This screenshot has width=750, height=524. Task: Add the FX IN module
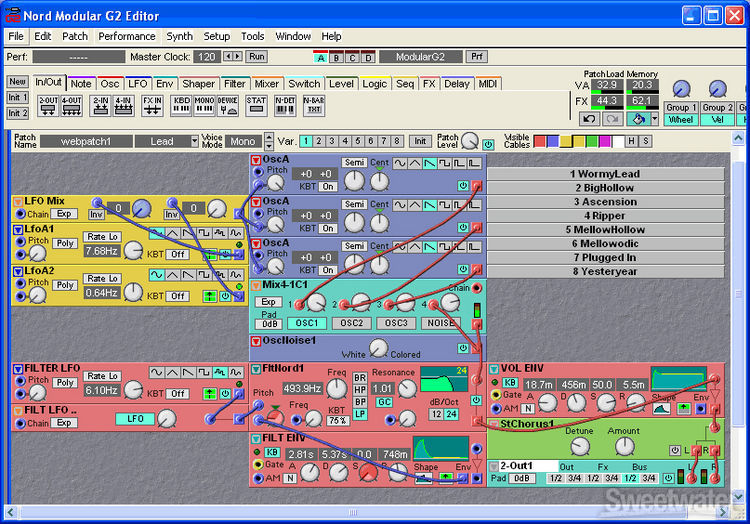pos(152,106)
